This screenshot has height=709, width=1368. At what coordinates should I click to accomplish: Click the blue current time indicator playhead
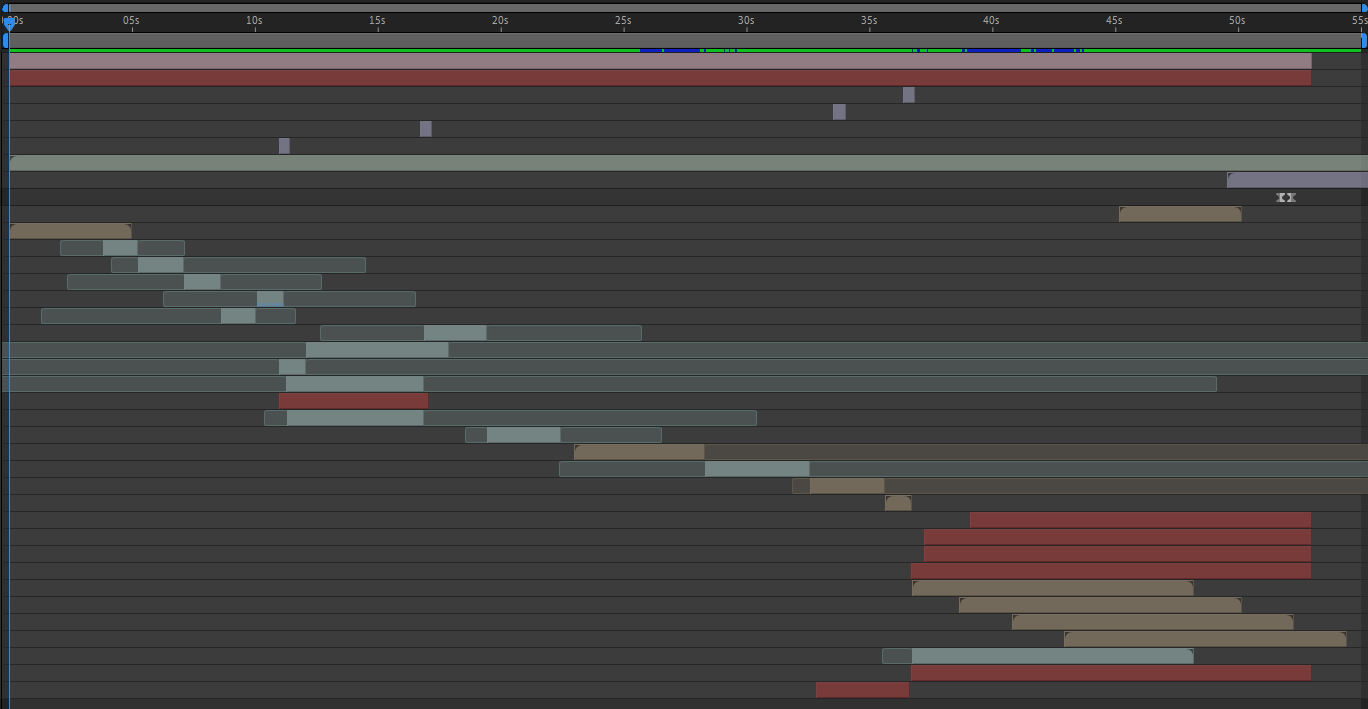(x=9, y=22)
